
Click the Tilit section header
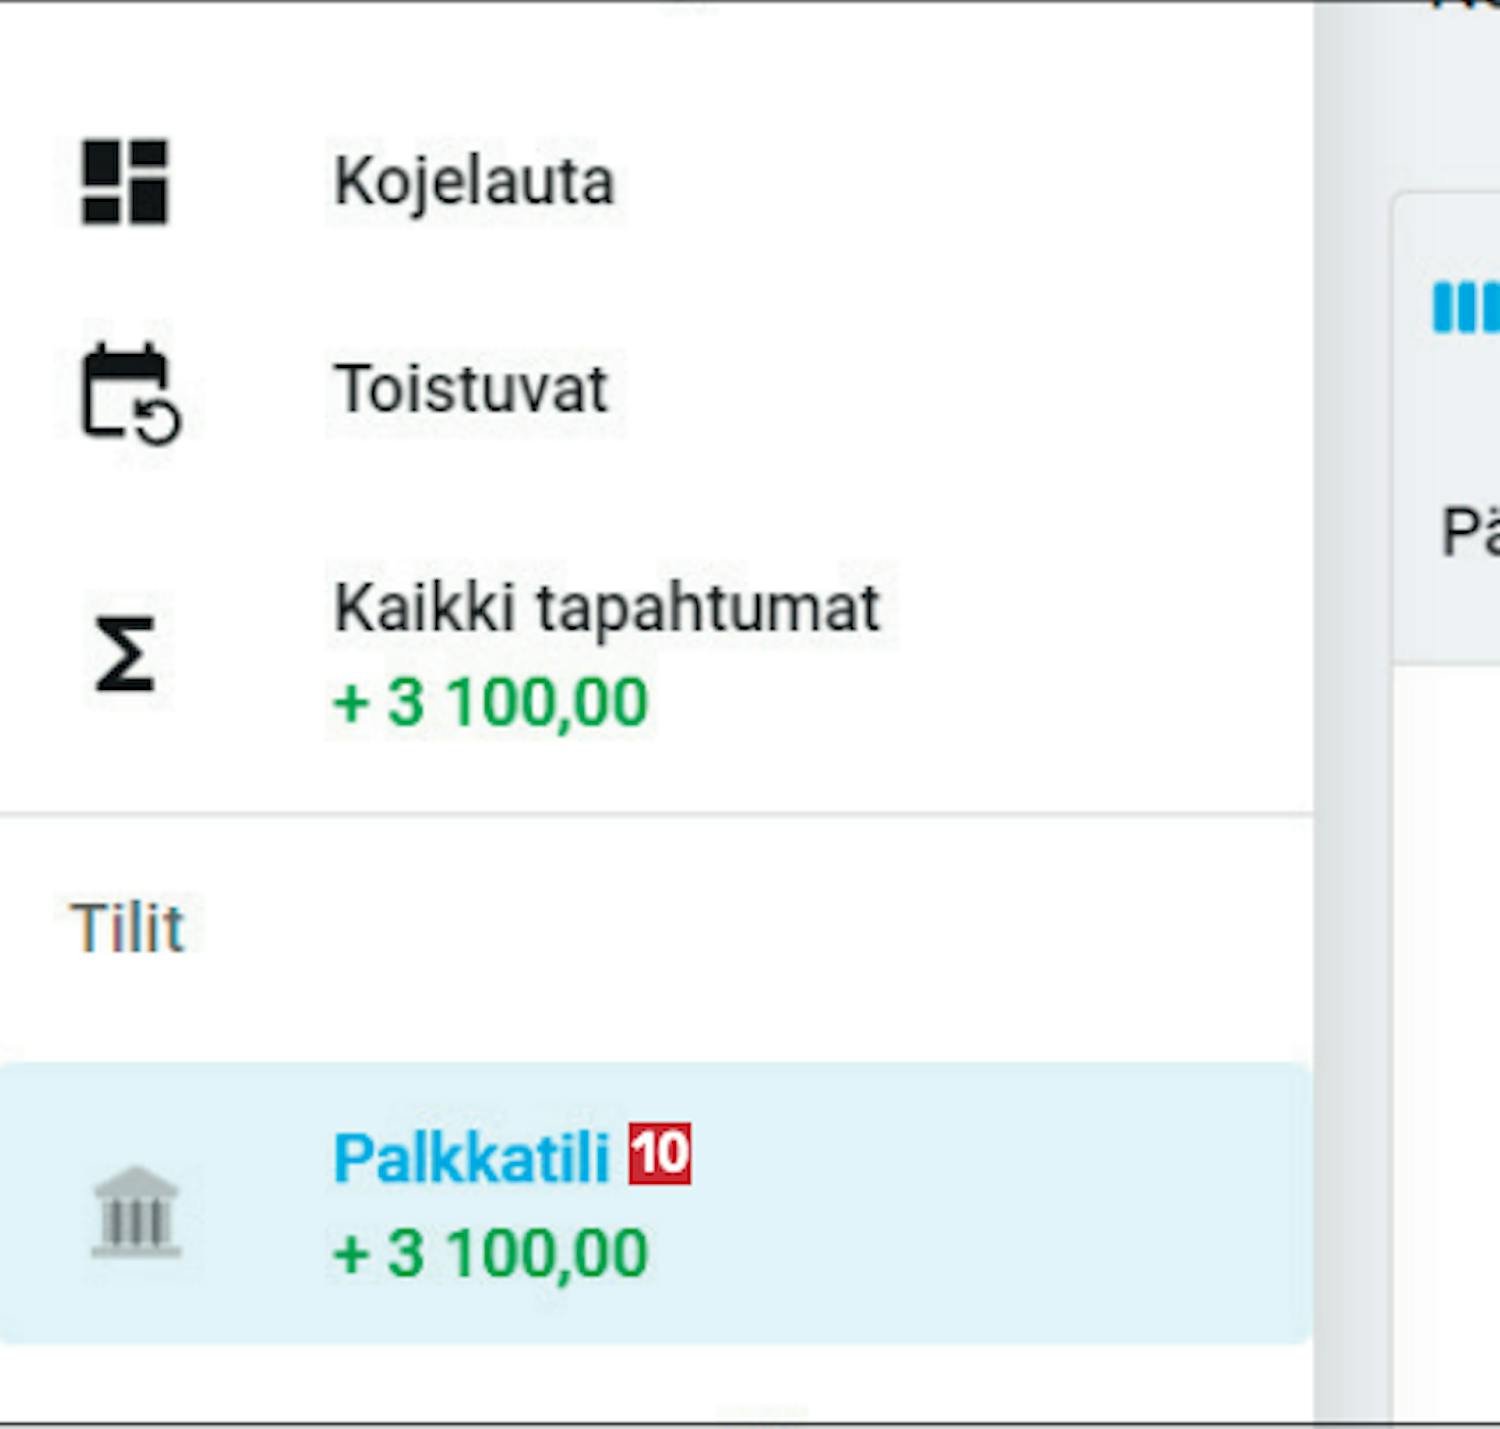127,928
